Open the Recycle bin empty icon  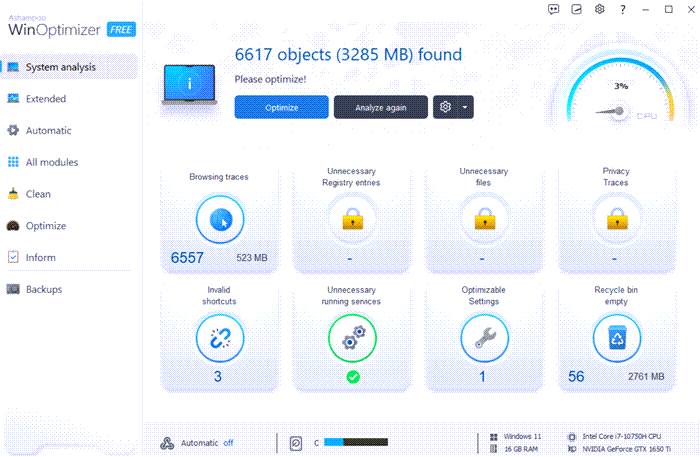(x=617, y=338)
